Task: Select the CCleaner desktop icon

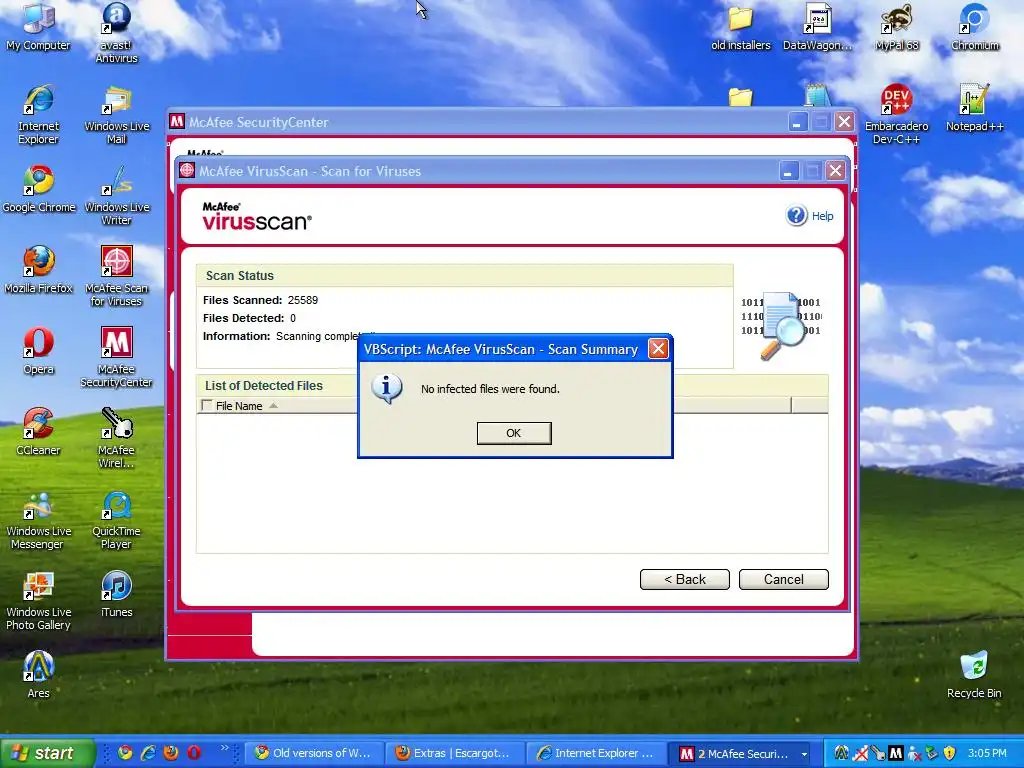Action: point(39,432)
